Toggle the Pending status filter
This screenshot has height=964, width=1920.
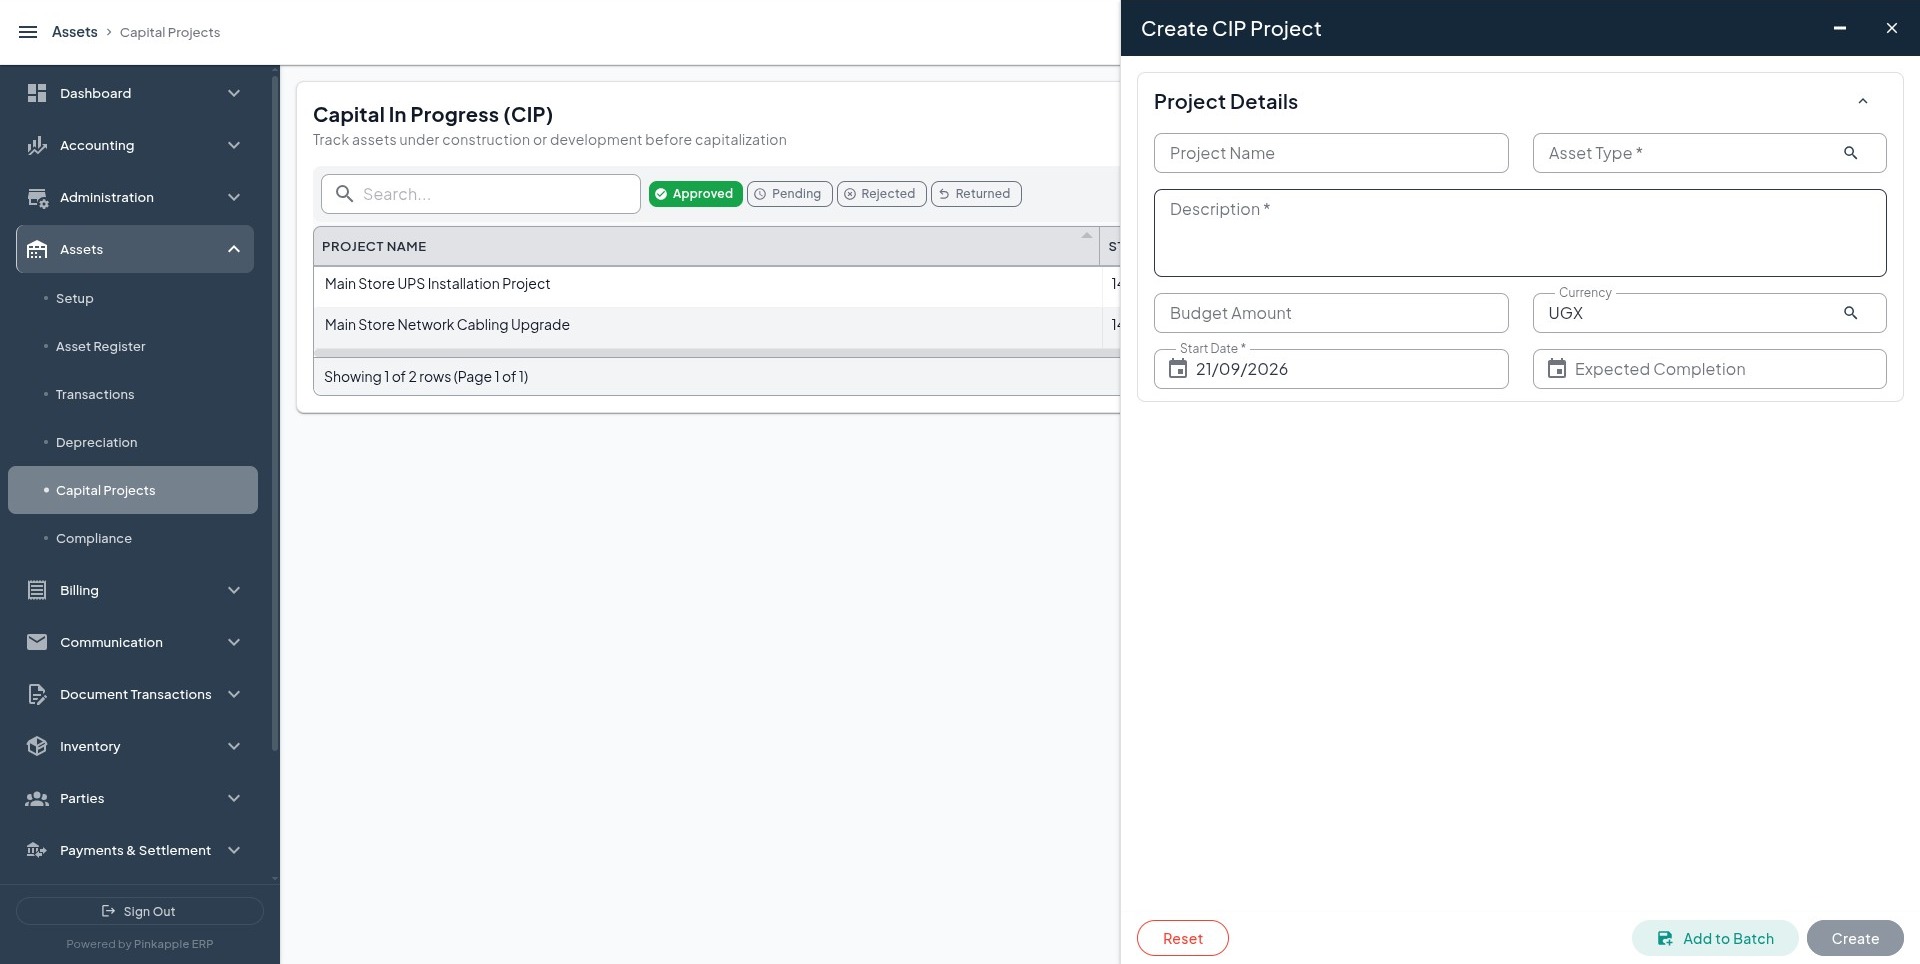tap(789, 194)
